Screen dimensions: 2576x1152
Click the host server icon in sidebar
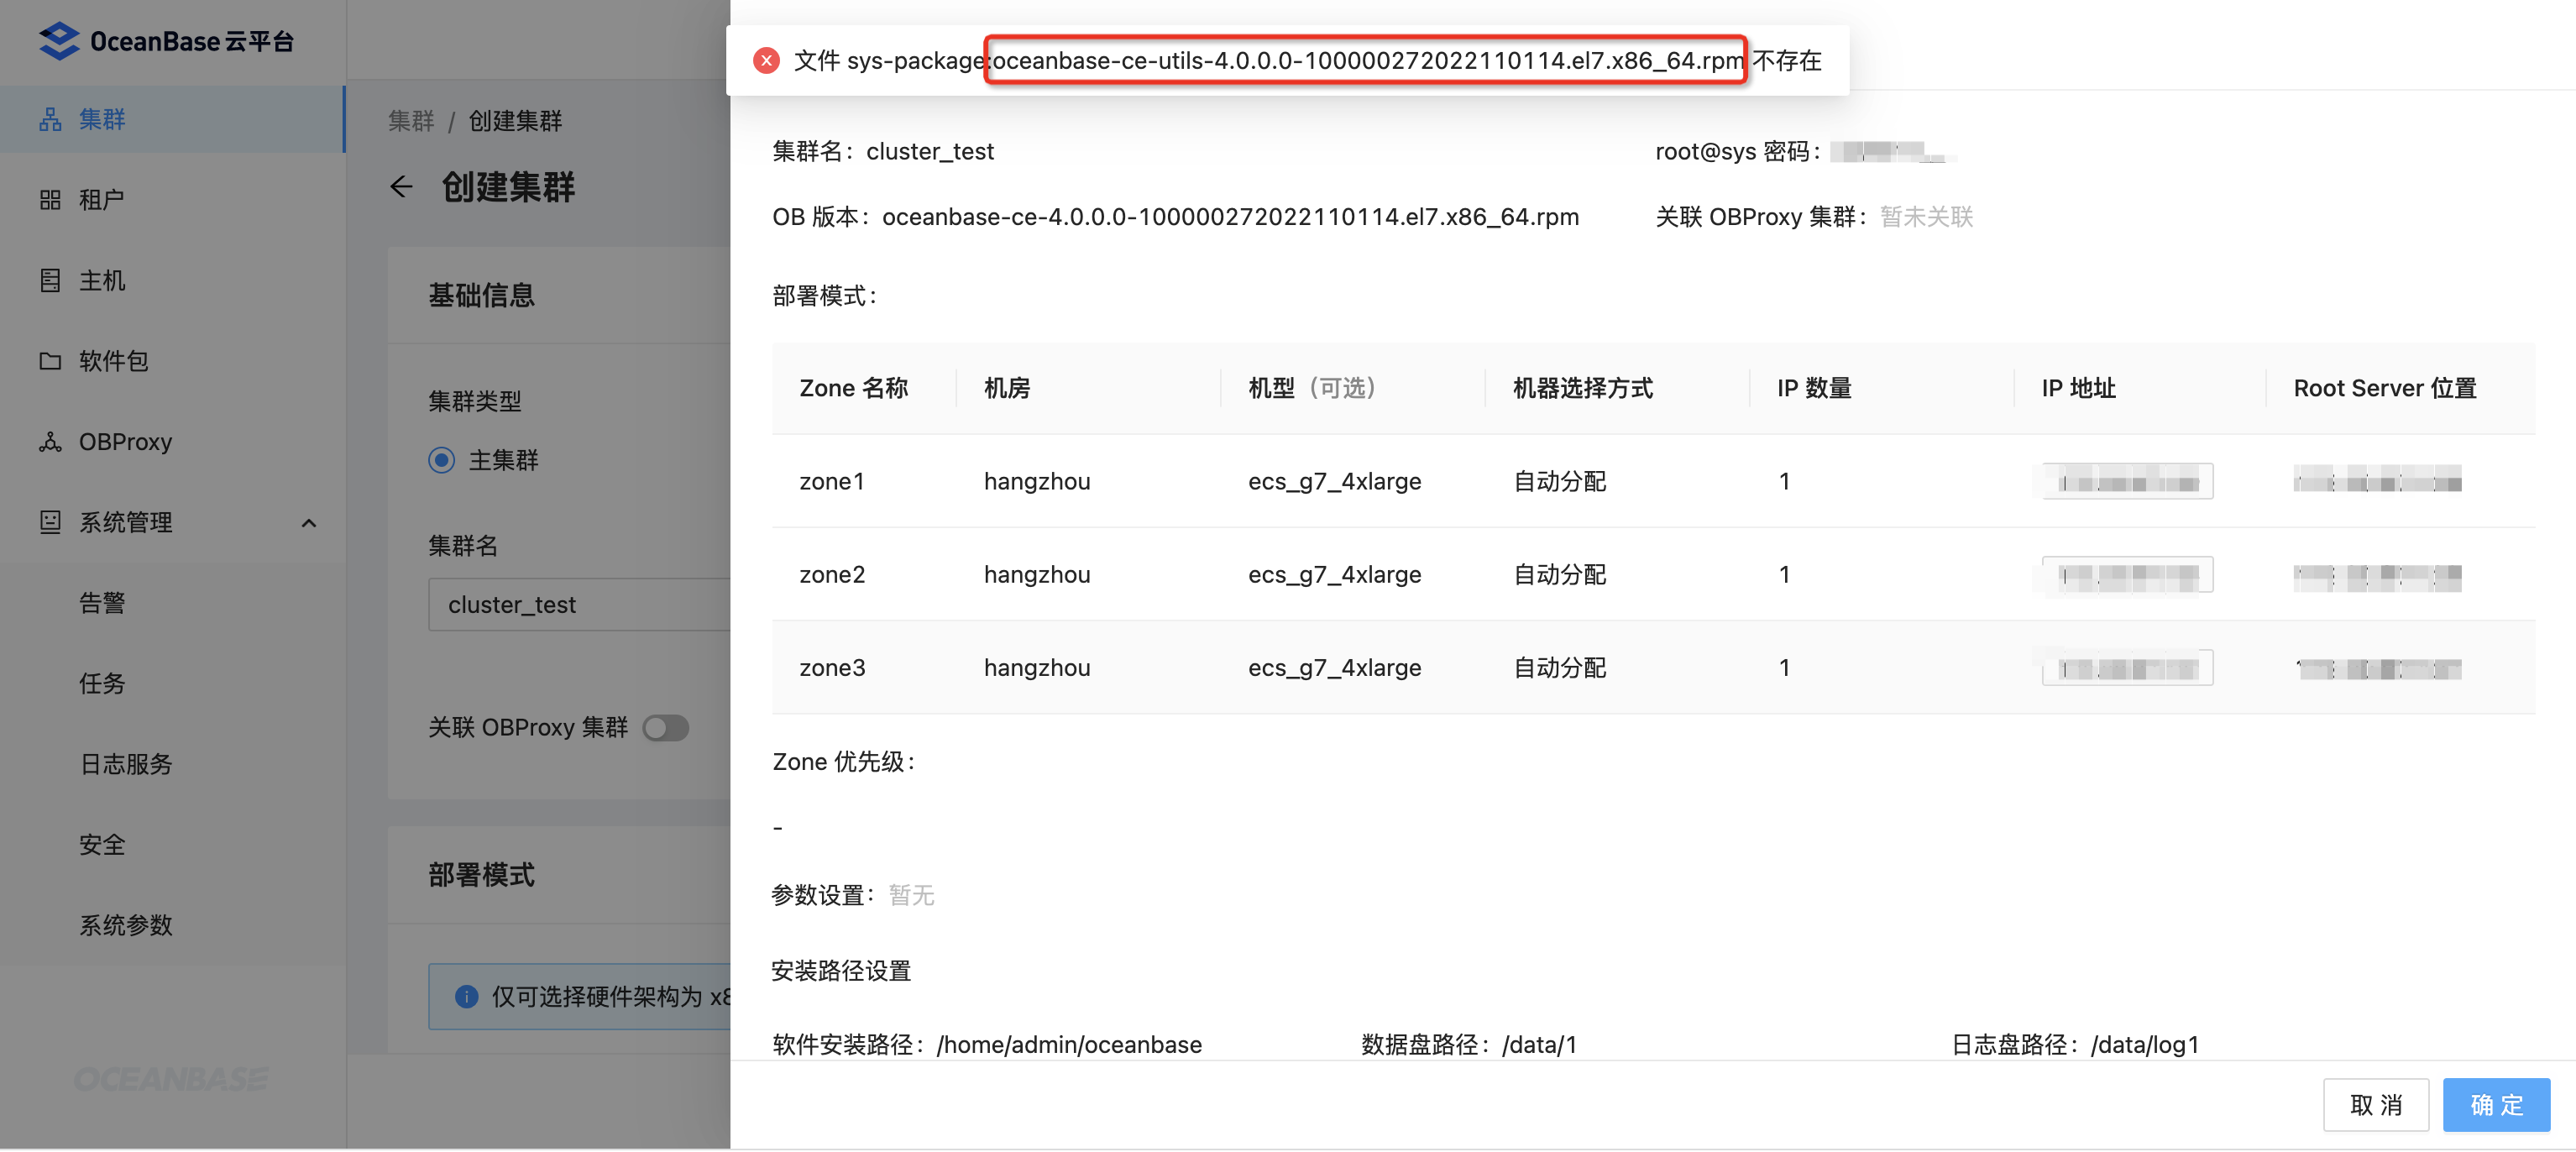[x=50, y=280]
